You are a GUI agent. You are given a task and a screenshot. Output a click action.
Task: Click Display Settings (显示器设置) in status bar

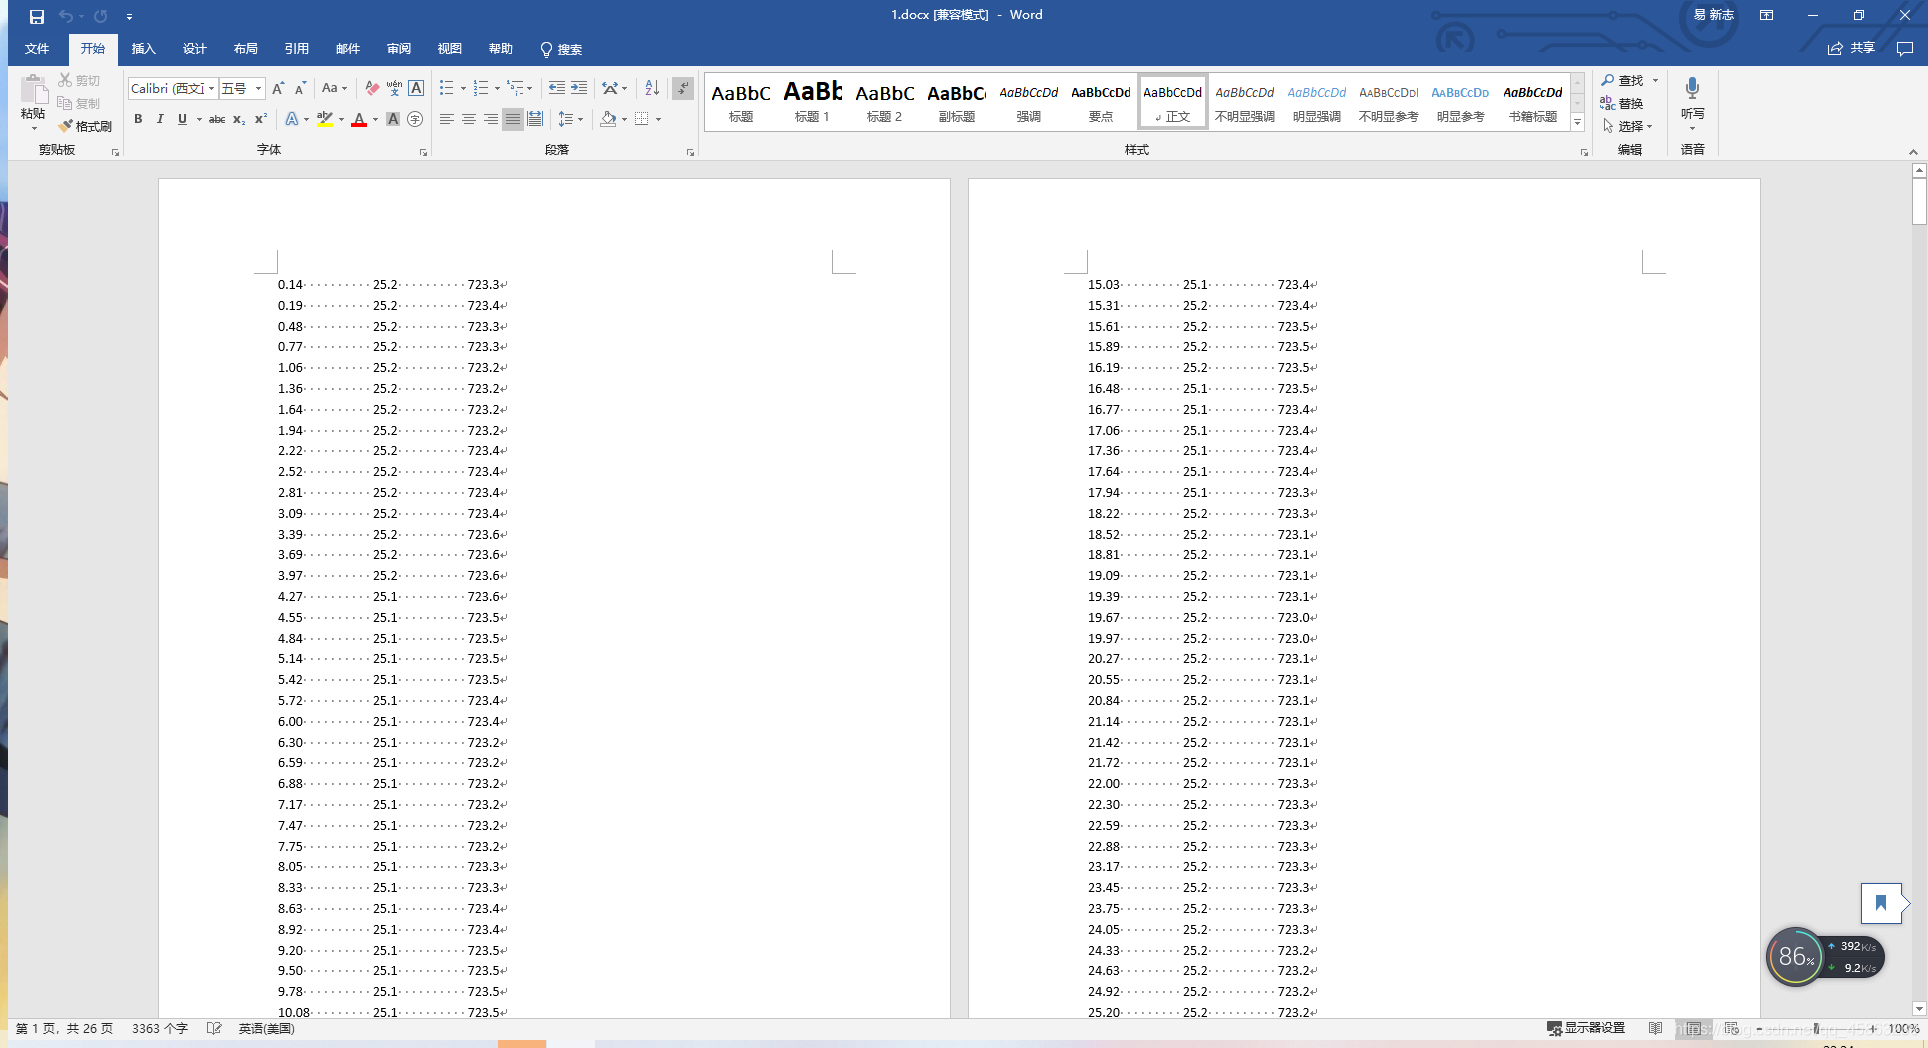tap(1586, 1028)
